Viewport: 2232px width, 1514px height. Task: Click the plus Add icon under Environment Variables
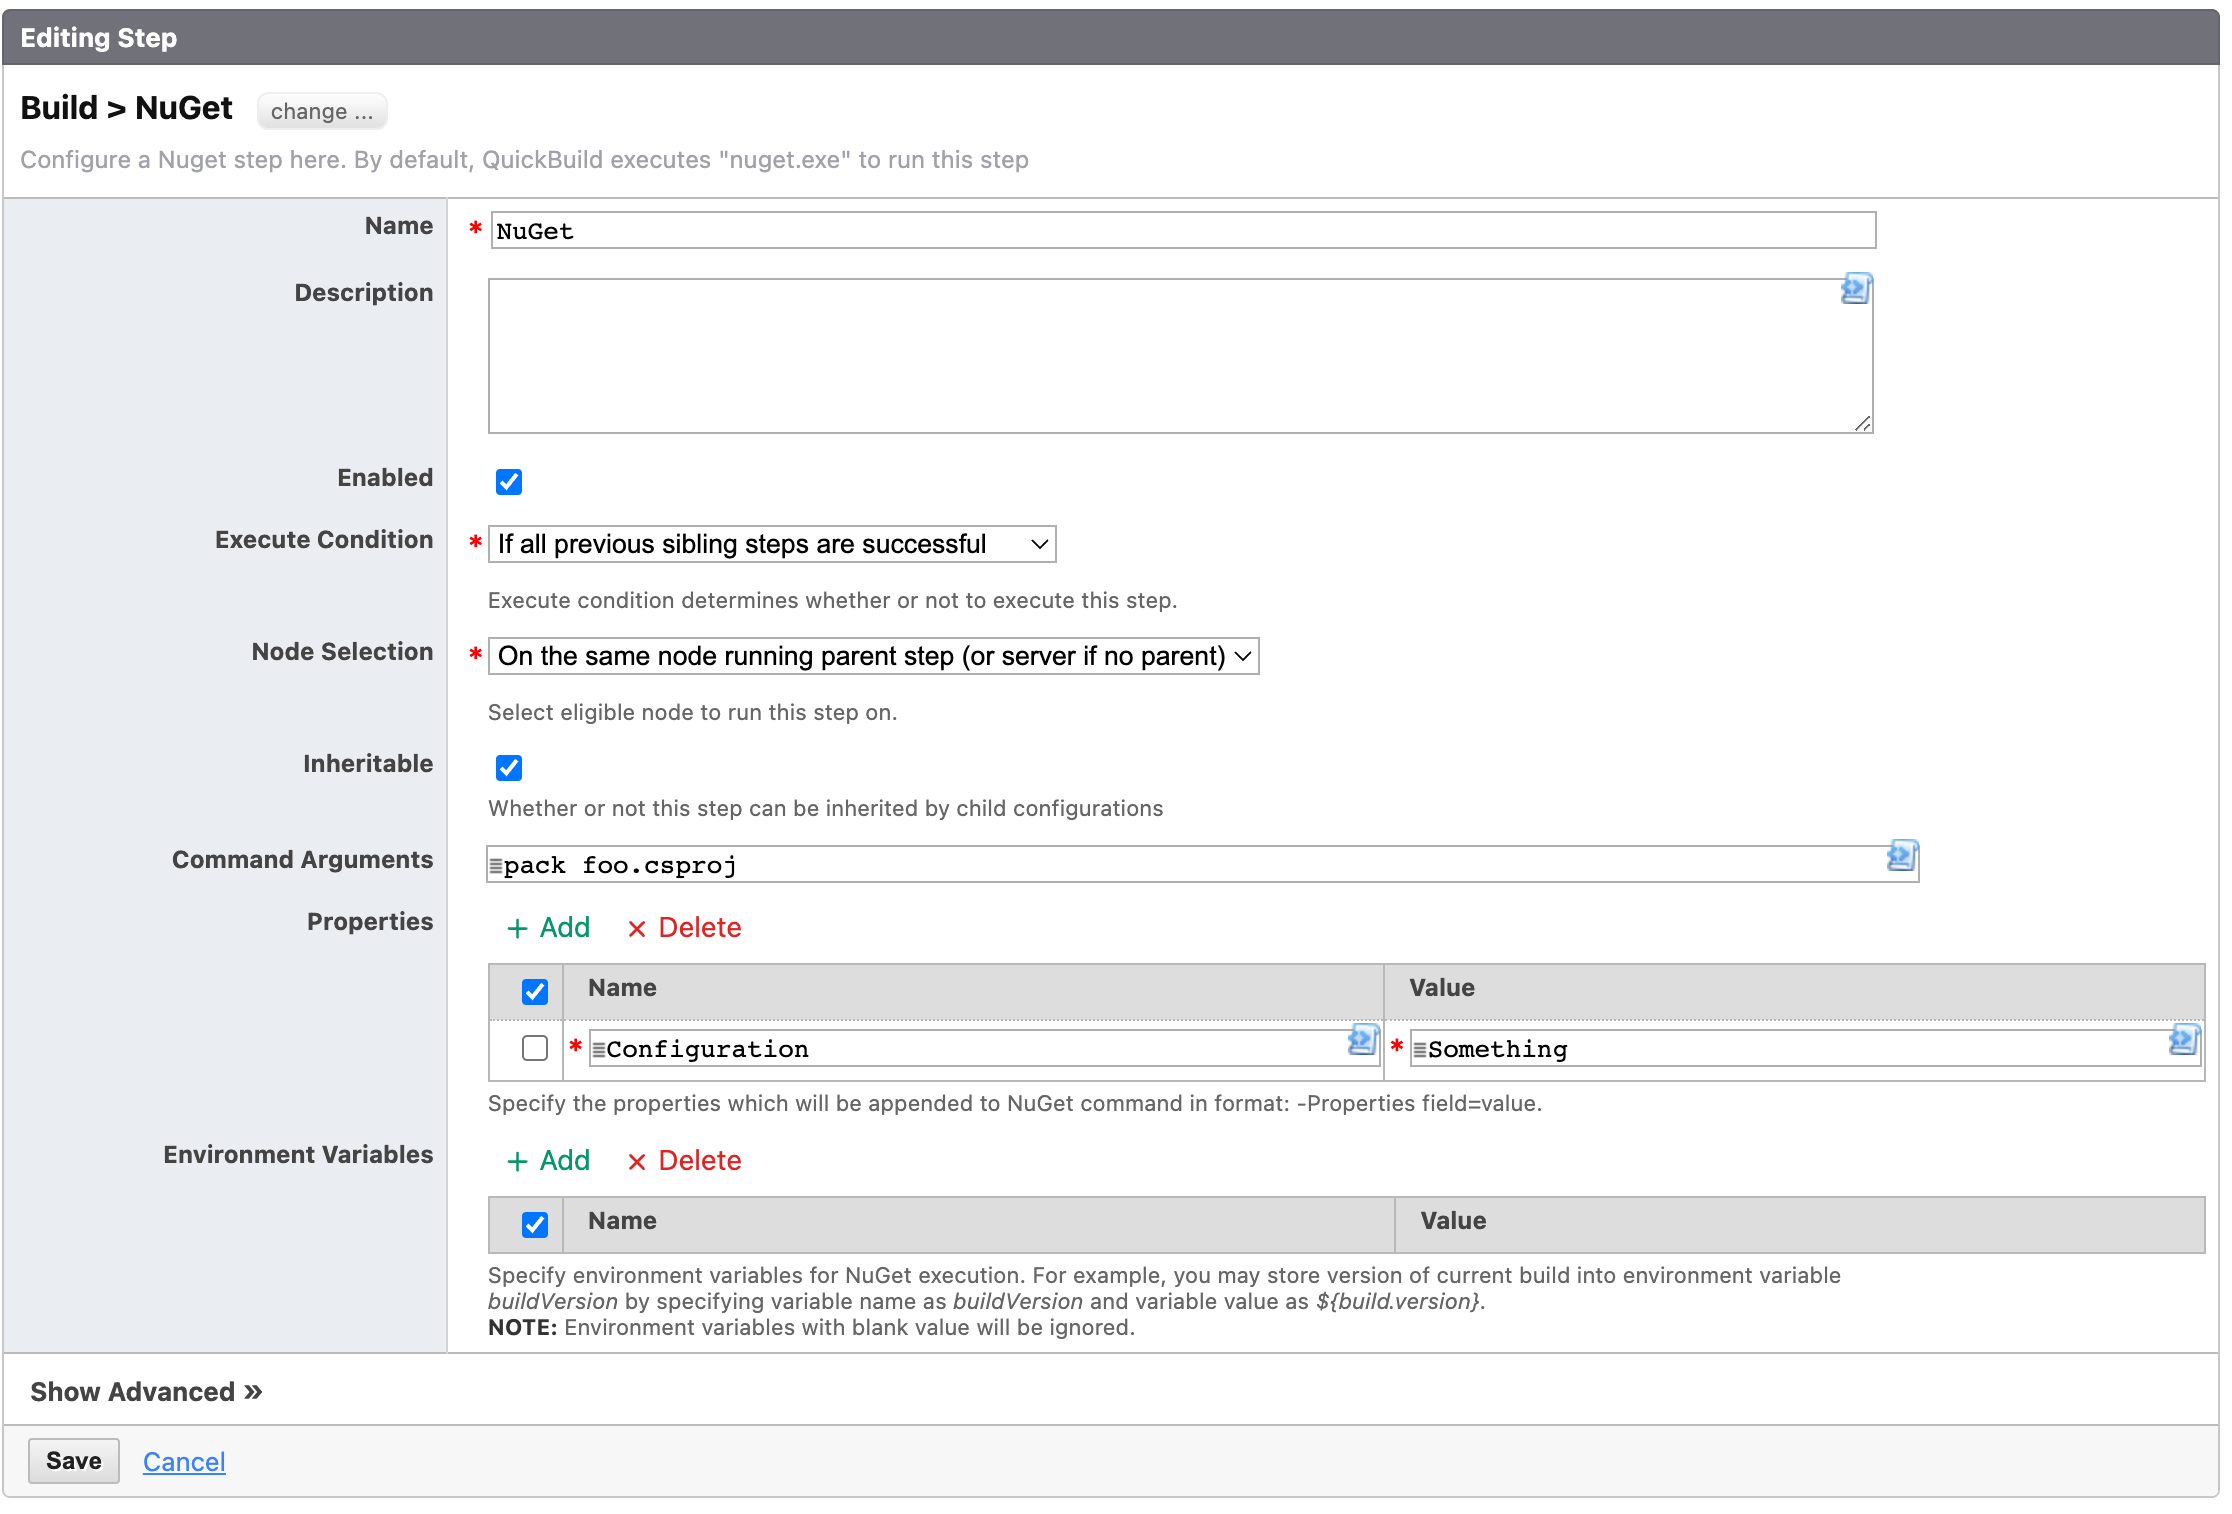pos(517,1162)
